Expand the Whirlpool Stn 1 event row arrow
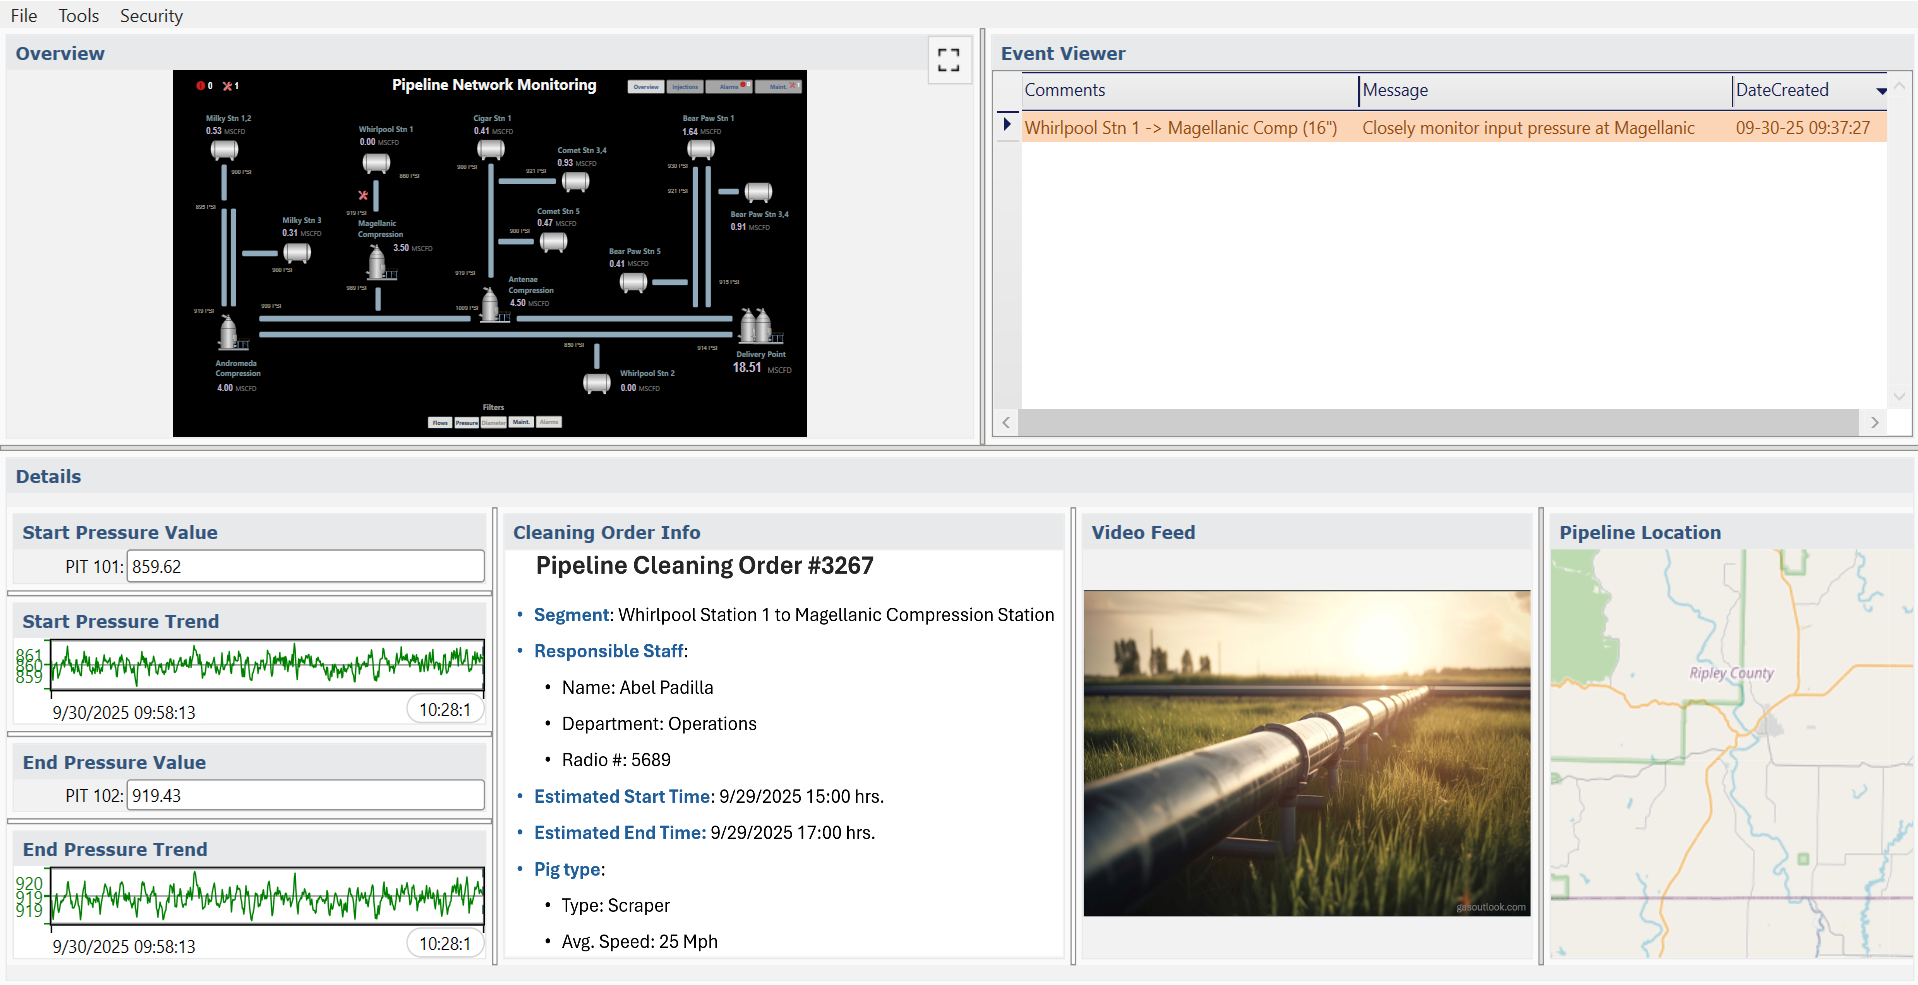The image size is (1918, 985). click(x=1007, y=125)
